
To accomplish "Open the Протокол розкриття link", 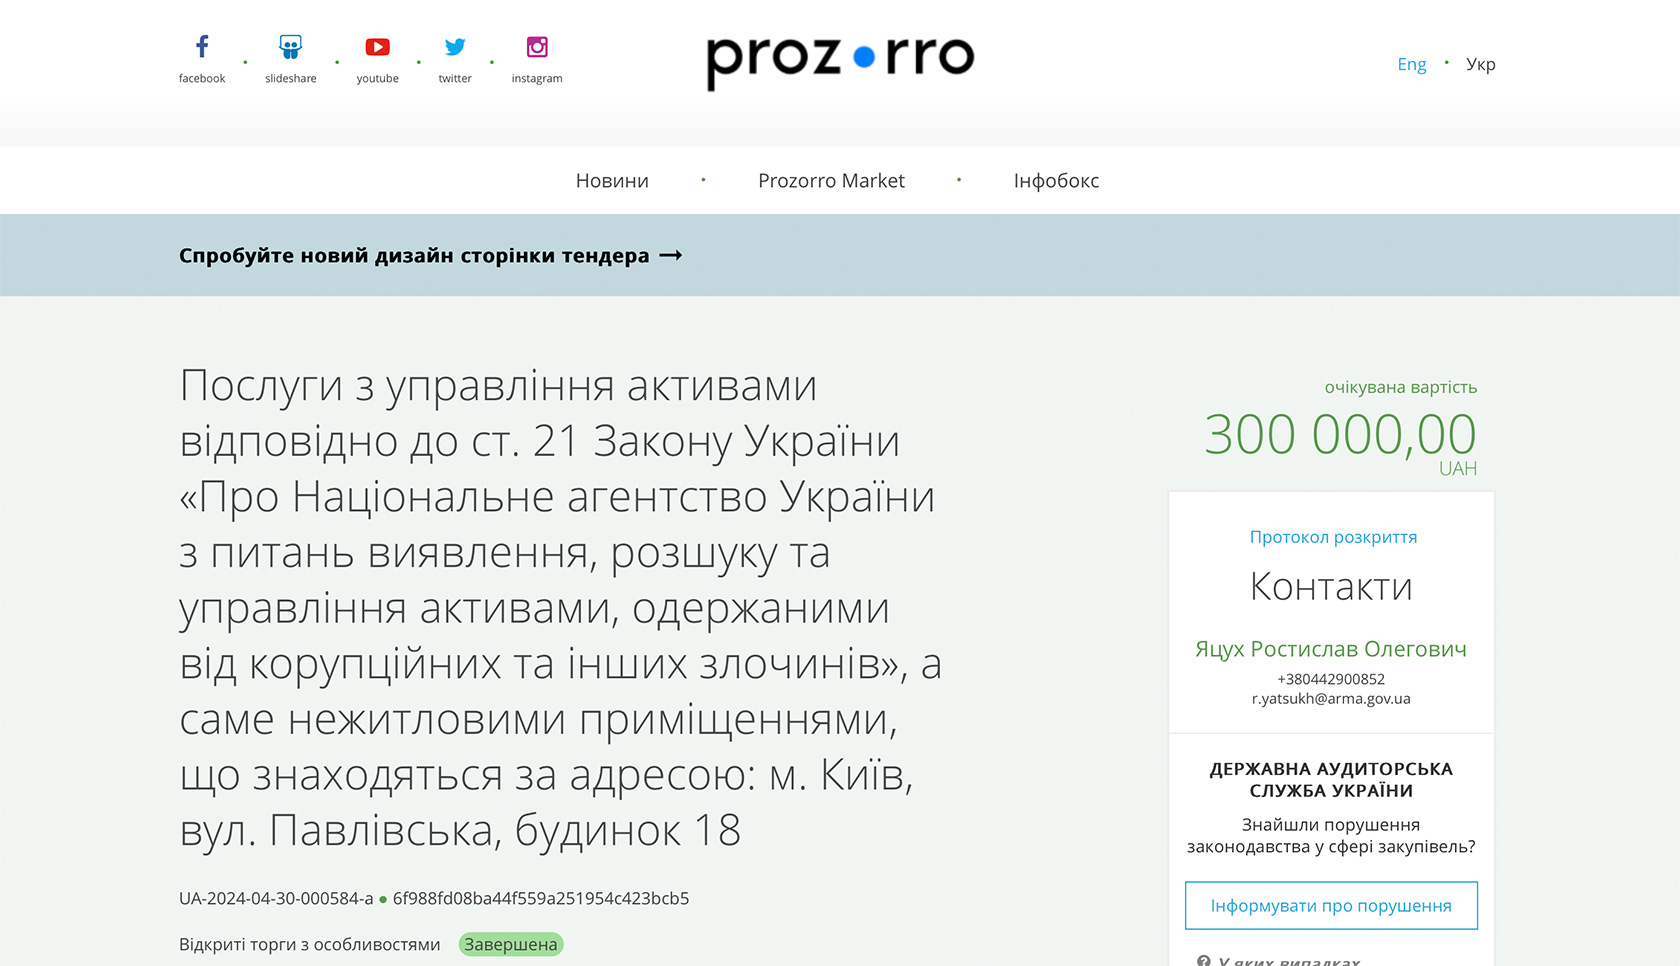I will point(1333,537).
